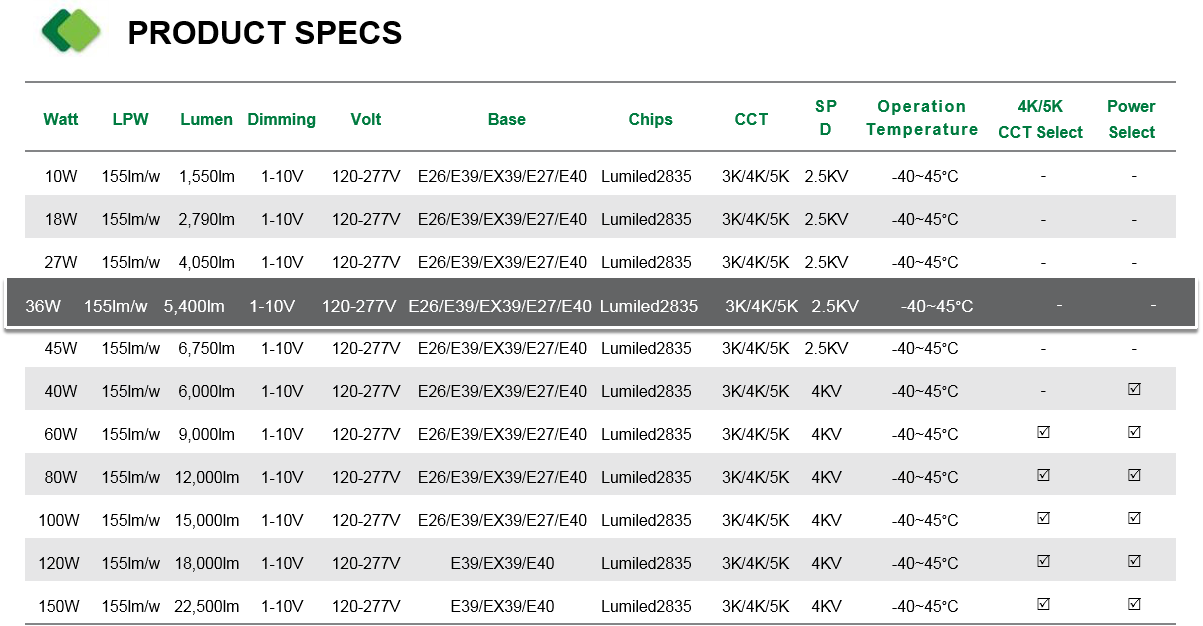Toggle the 100W Power Select checkbox
The image size is (1203, 626).
(1134, 519)
